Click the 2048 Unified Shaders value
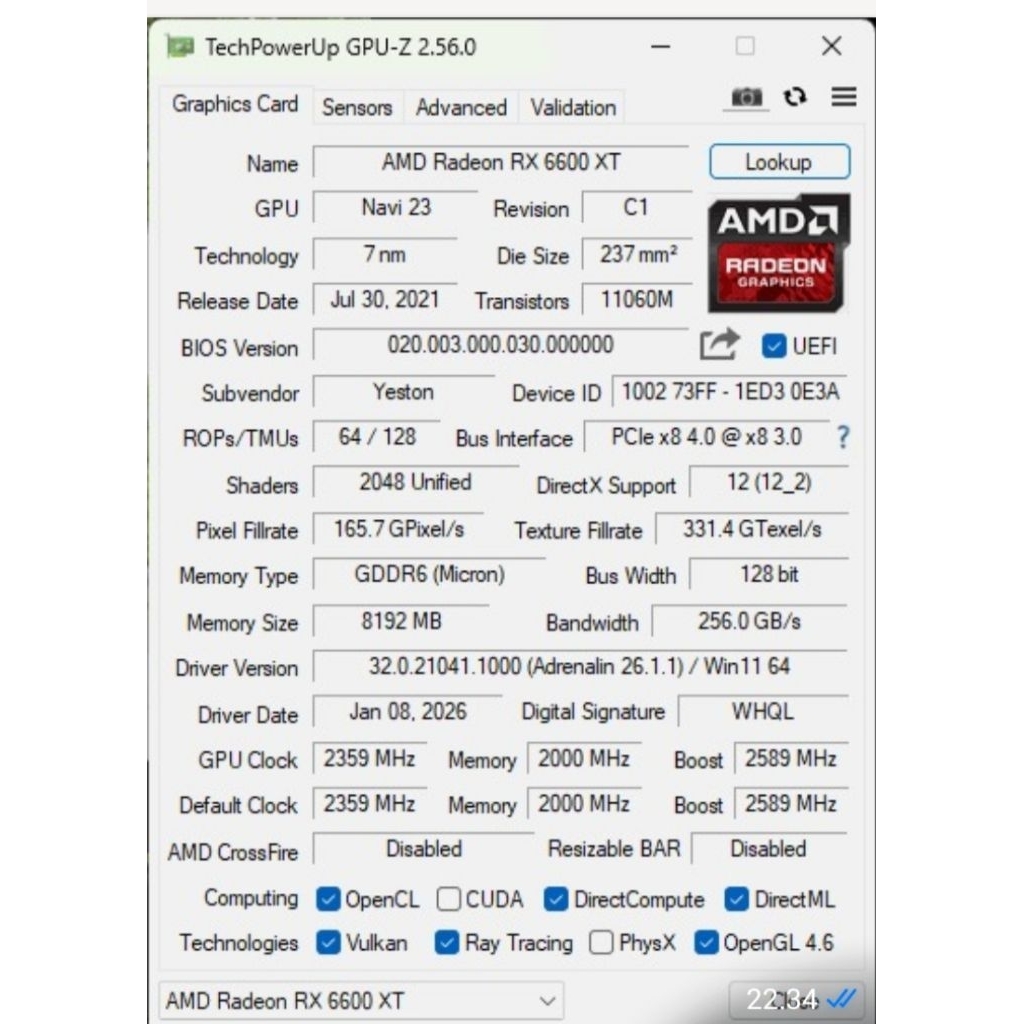The image size is (1024, 1024). (x=415, y=482)
